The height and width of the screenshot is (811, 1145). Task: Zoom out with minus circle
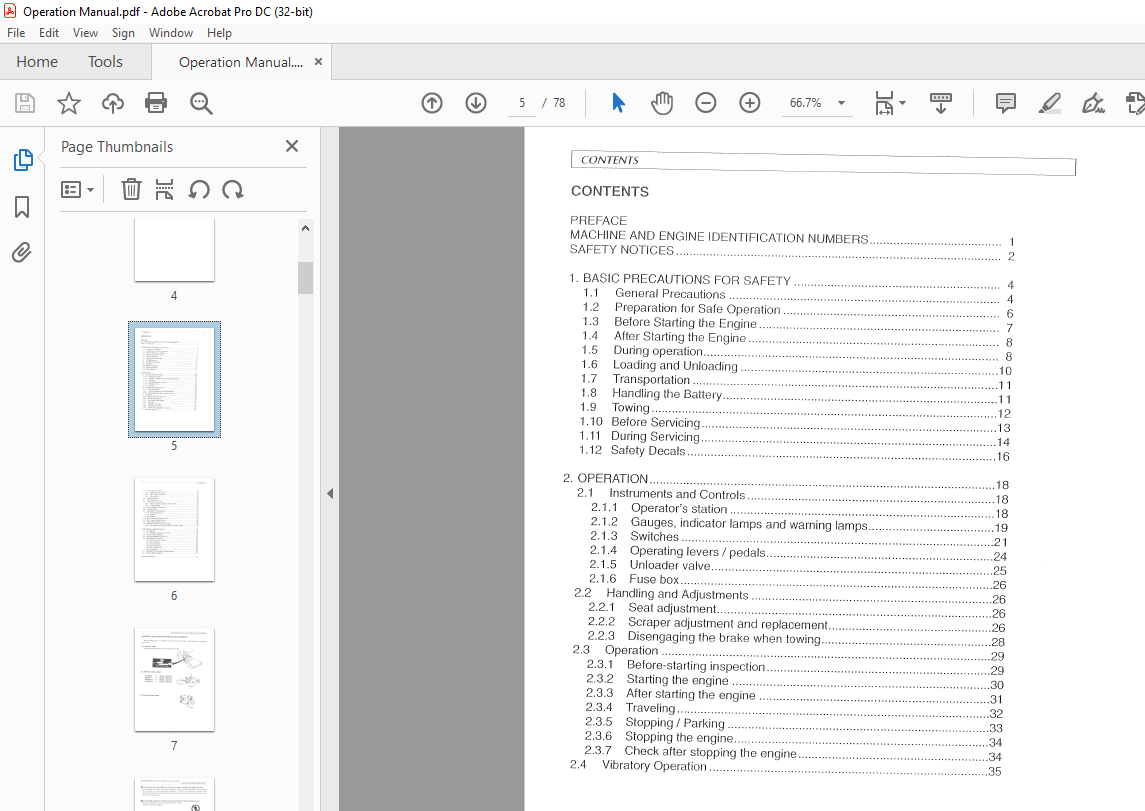[705, 103]
